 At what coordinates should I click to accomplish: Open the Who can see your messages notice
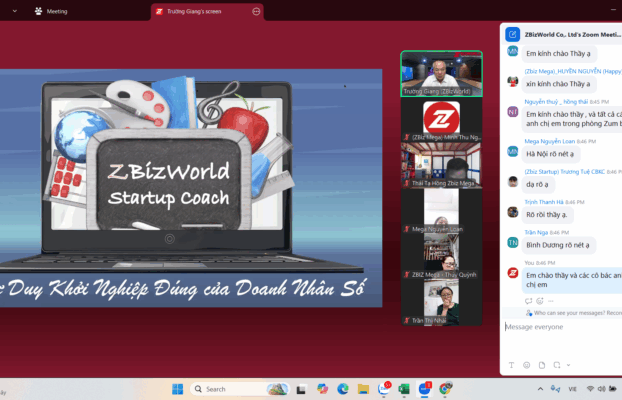574,313
